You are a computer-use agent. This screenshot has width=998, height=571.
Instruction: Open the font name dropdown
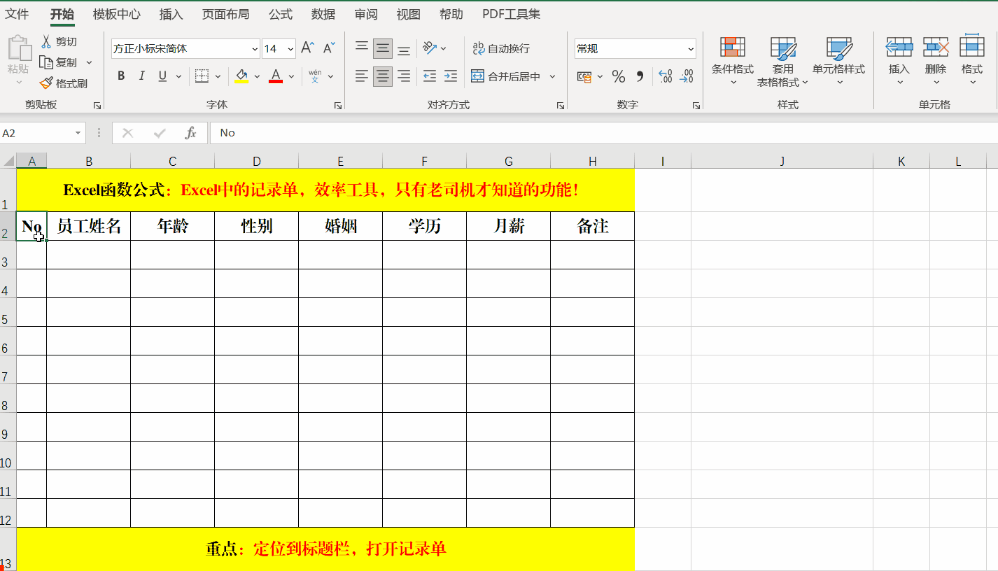255,48
